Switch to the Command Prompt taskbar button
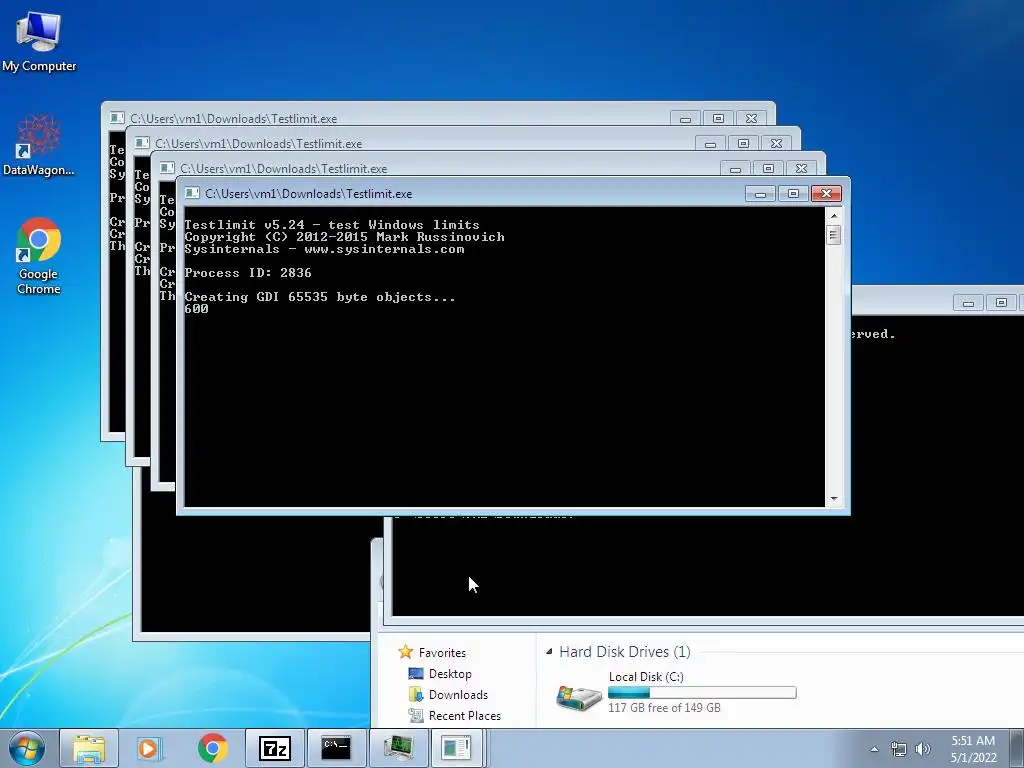1024x768 pixels. pos(336,748)
